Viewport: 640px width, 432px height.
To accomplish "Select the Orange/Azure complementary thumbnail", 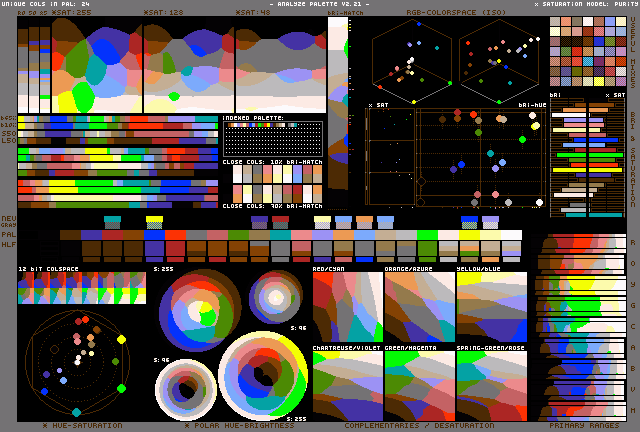I will [x=419, y=307].
